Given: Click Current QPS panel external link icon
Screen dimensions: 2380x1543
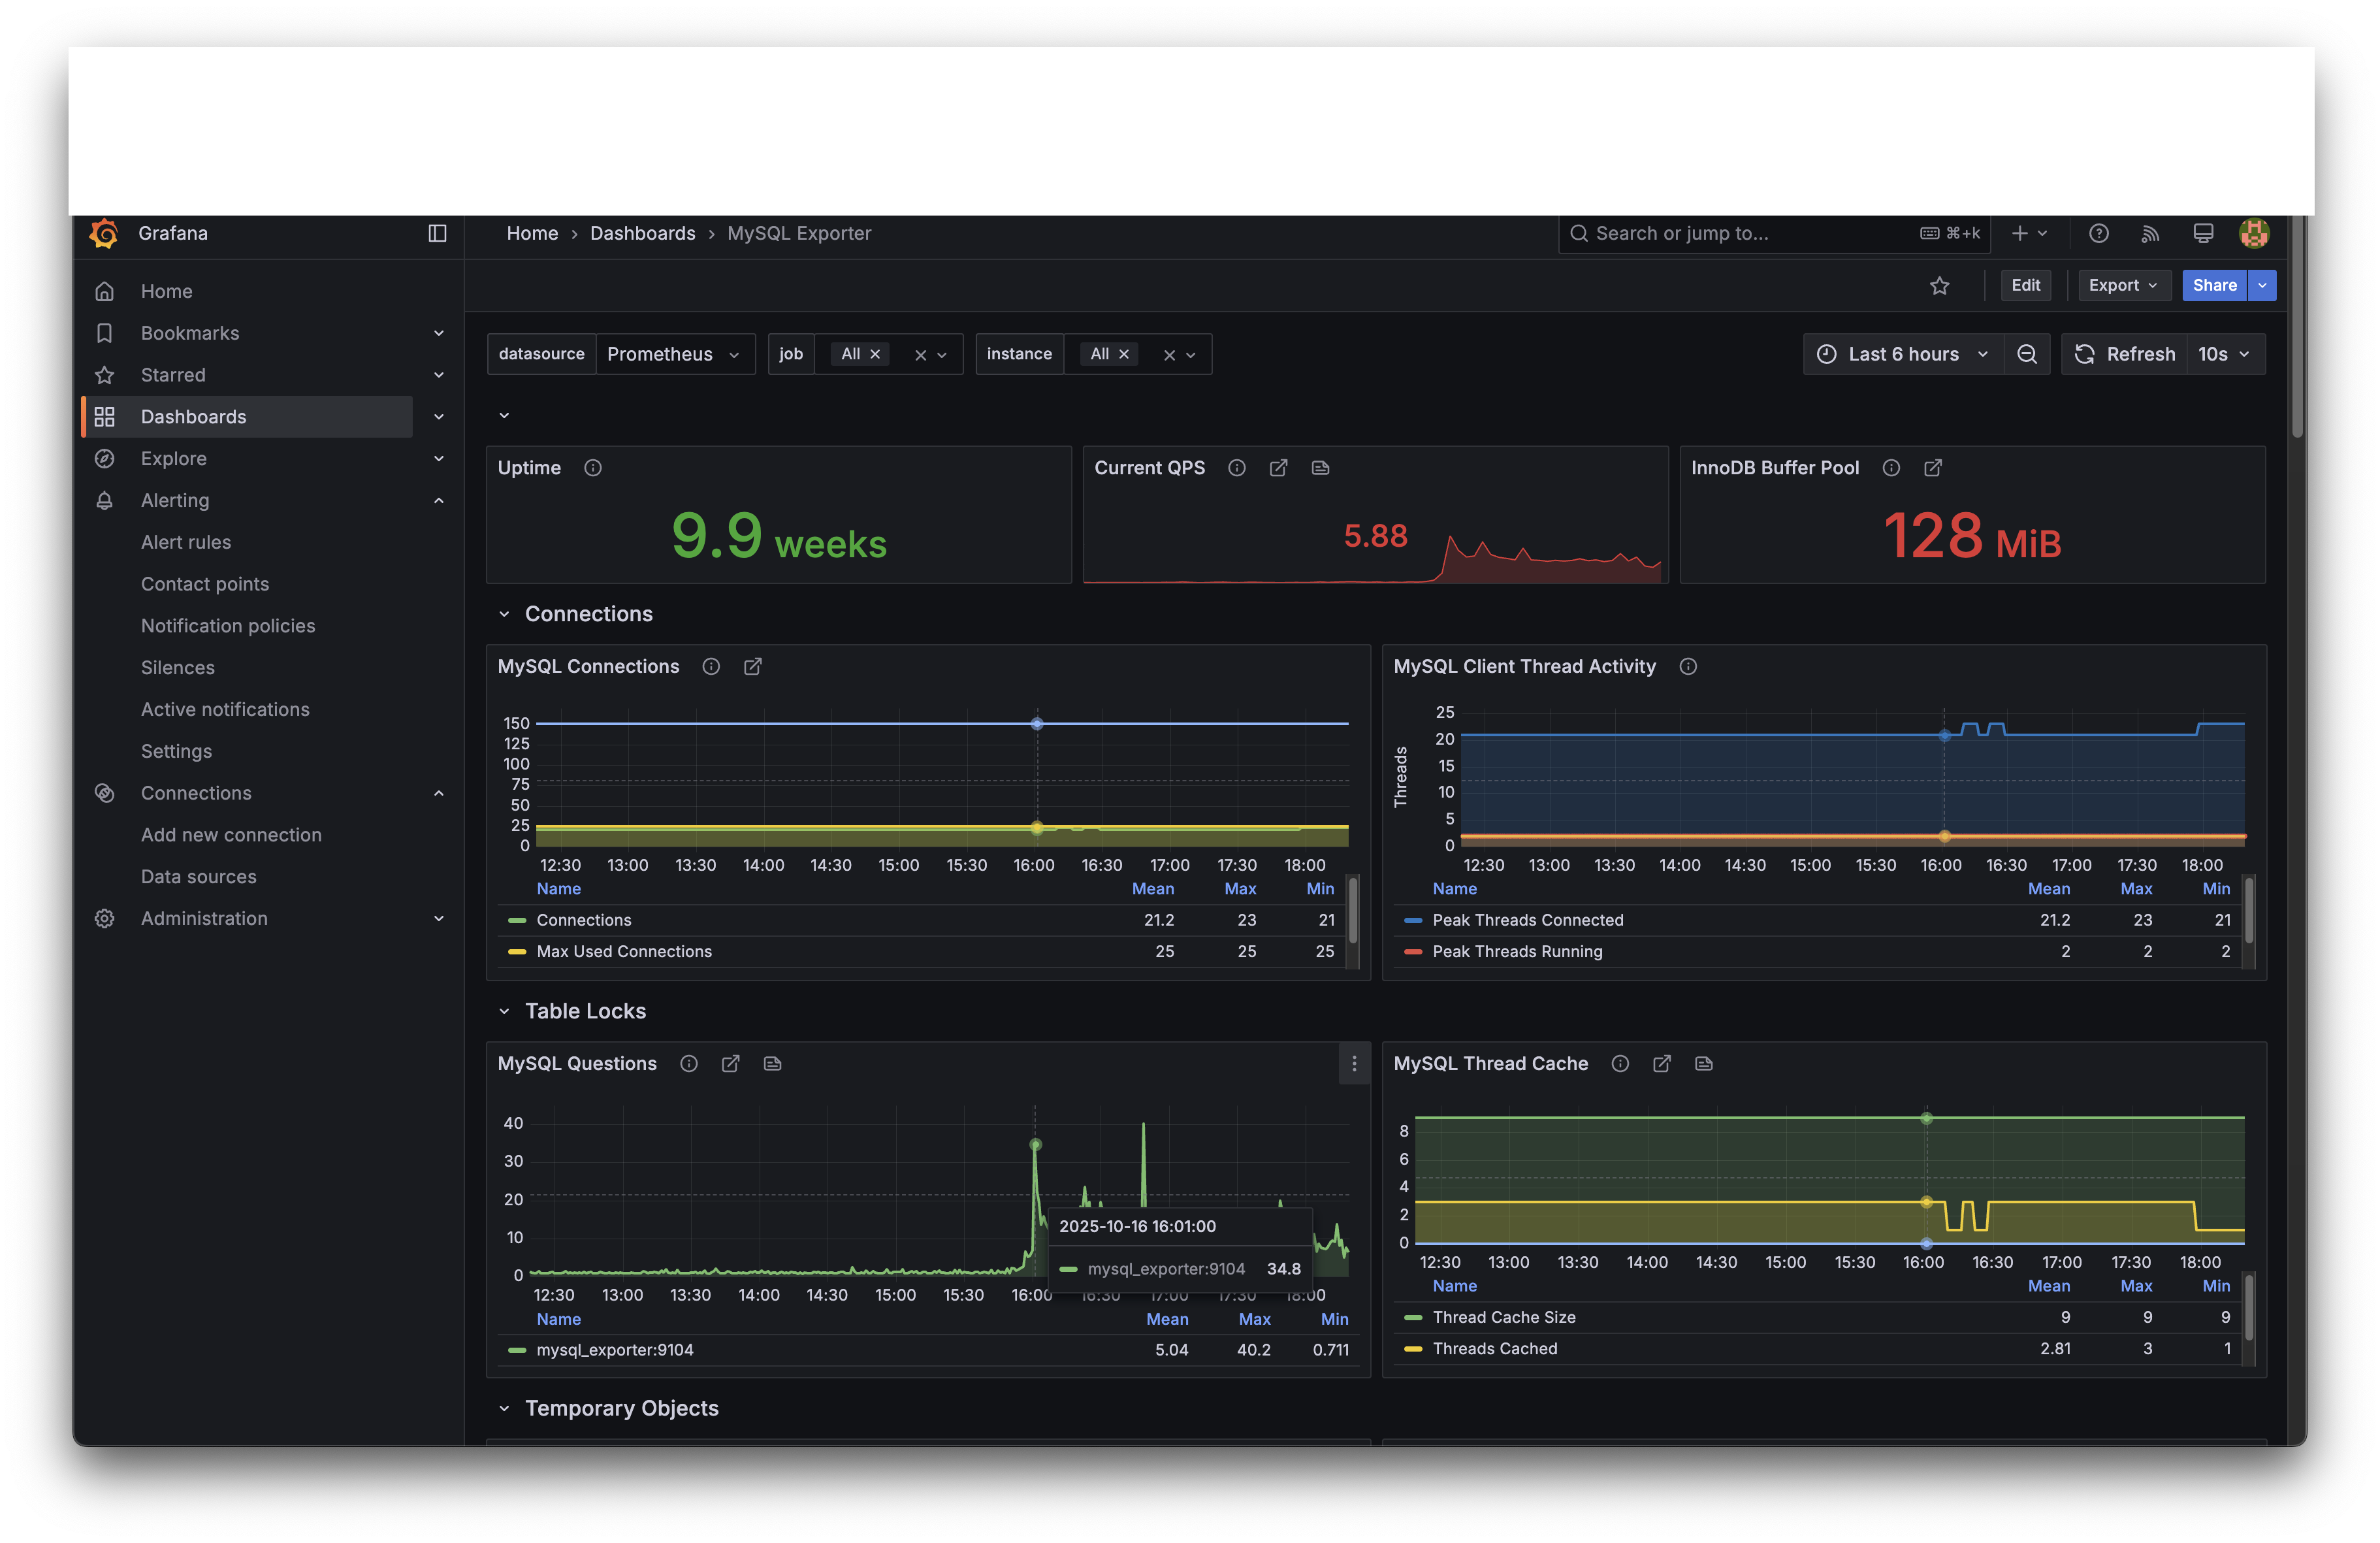Looking at the screenshot, I should [x=1278, y=468].
